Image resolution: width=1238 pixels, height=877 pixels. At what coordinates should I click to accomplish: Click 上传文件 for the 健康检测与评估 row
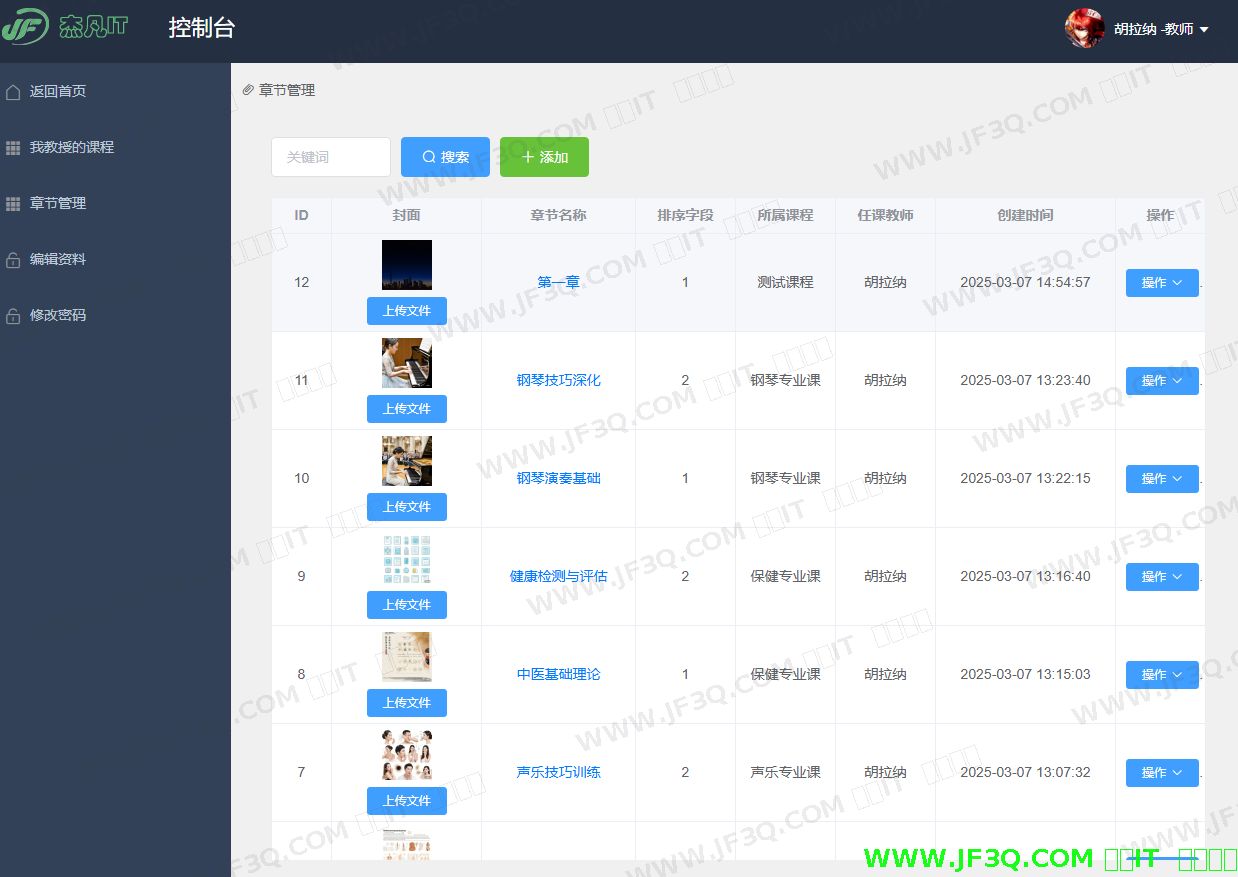tap(406, 605)
